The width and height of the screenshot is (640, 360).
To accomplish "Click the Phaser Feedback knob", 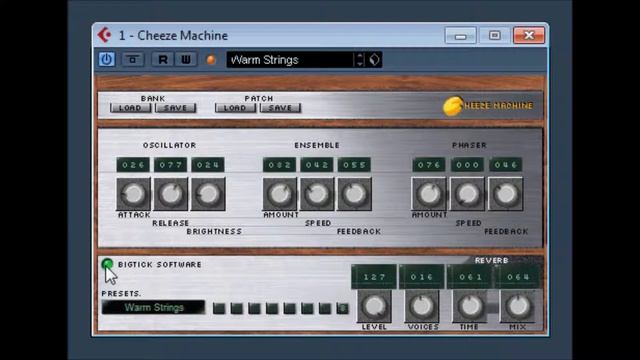I will click(x=506, y=194).
